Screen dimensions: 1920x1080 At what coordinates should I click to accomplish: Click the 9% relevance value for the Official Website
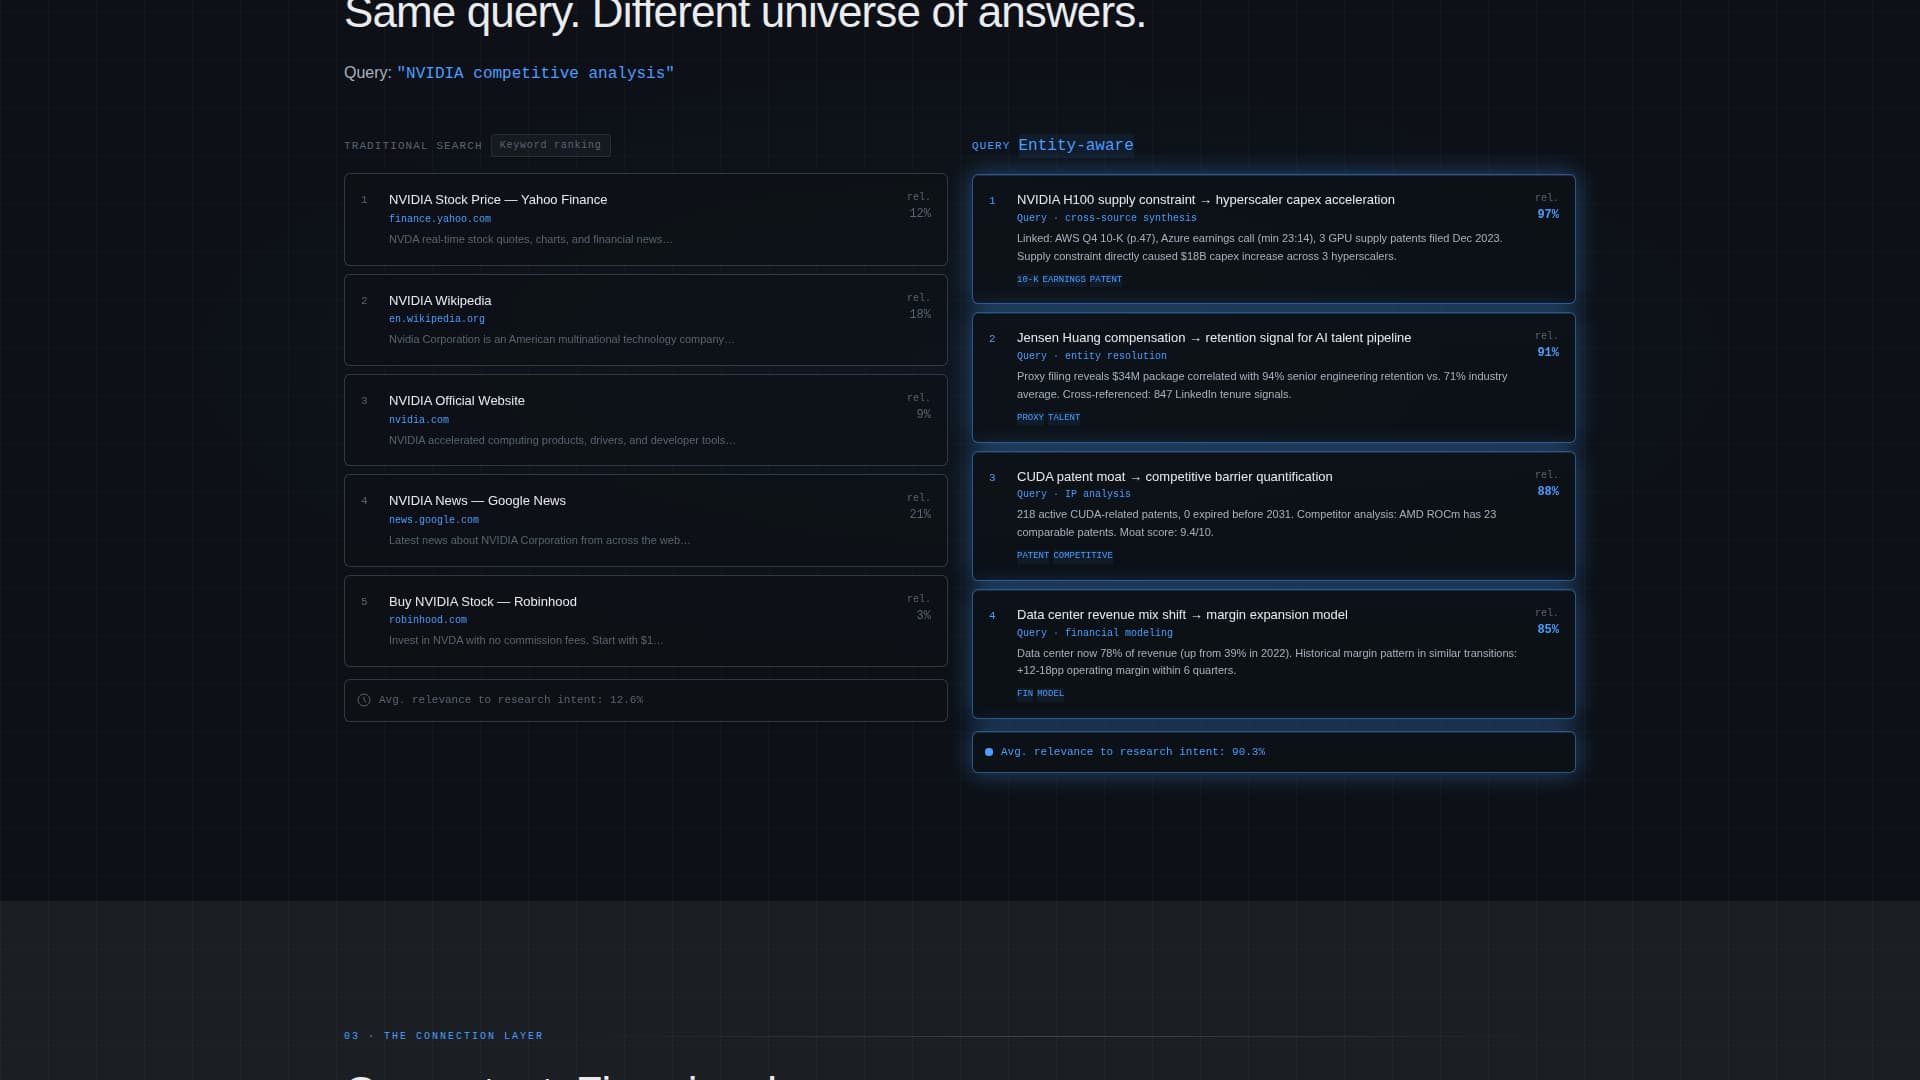point(924,415)
